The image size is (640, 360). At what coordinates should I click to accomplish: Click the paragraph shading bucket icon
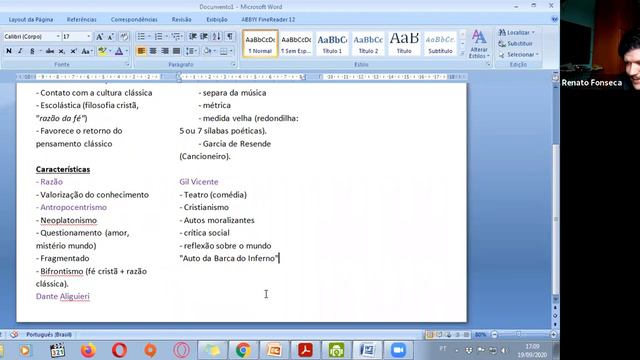pos(207,51)
